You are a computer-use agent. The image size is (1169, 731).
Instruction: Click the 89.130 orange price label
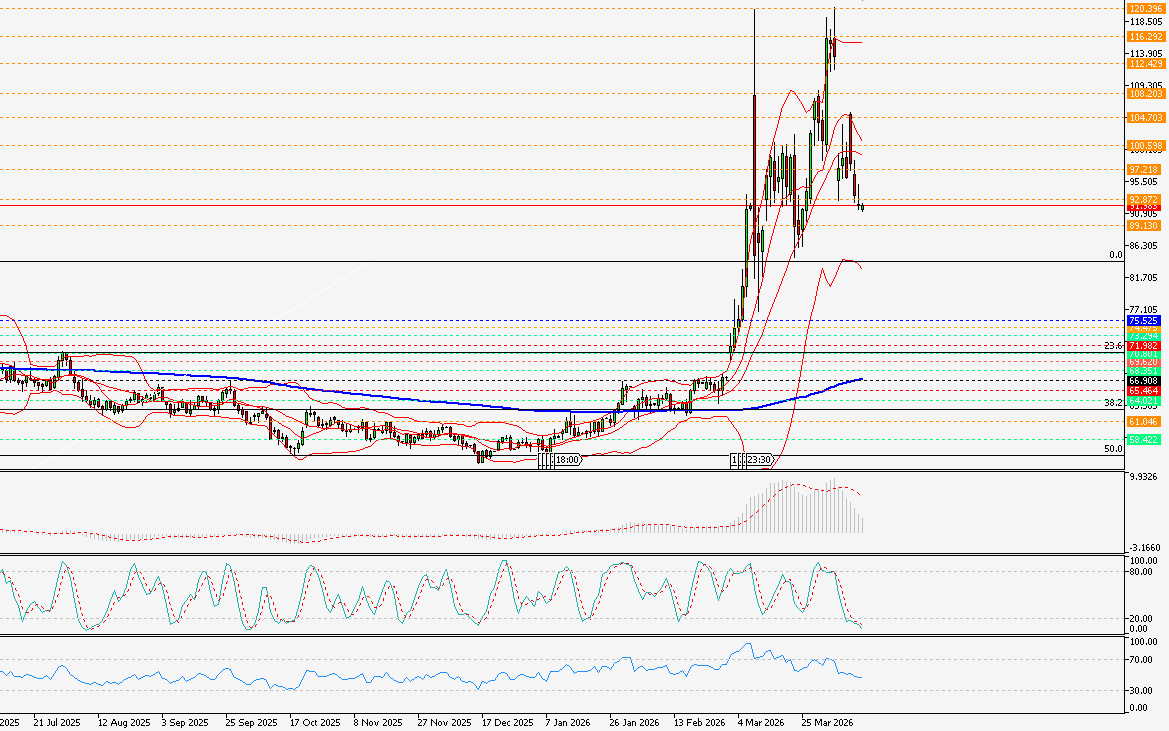point(1143,226)
